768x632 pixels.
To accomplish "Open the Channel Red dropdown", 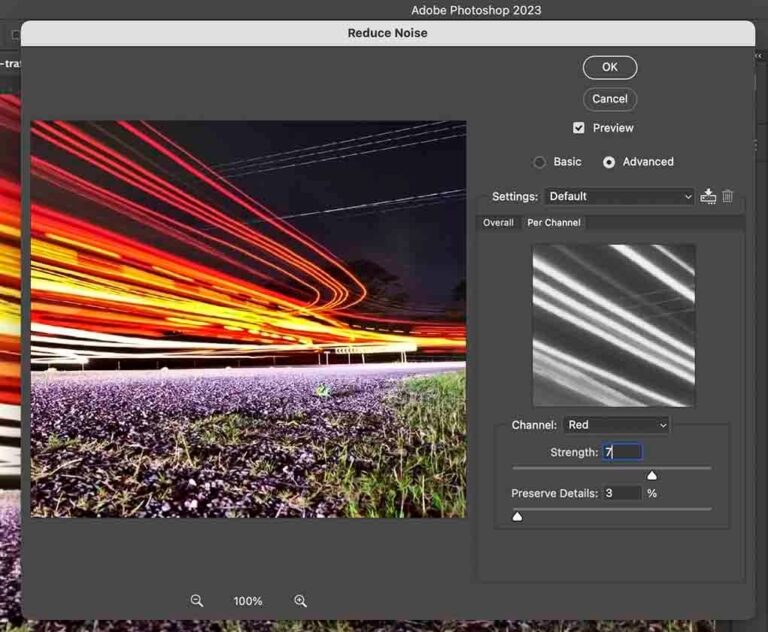I will [616, 425].
